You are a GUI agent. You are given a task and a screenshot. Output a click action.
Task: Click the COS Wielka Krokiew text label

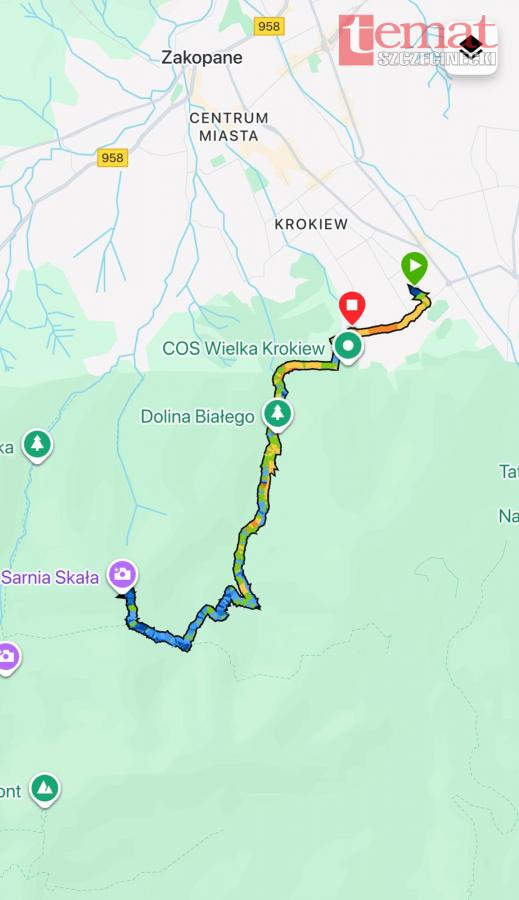[243, 348]
